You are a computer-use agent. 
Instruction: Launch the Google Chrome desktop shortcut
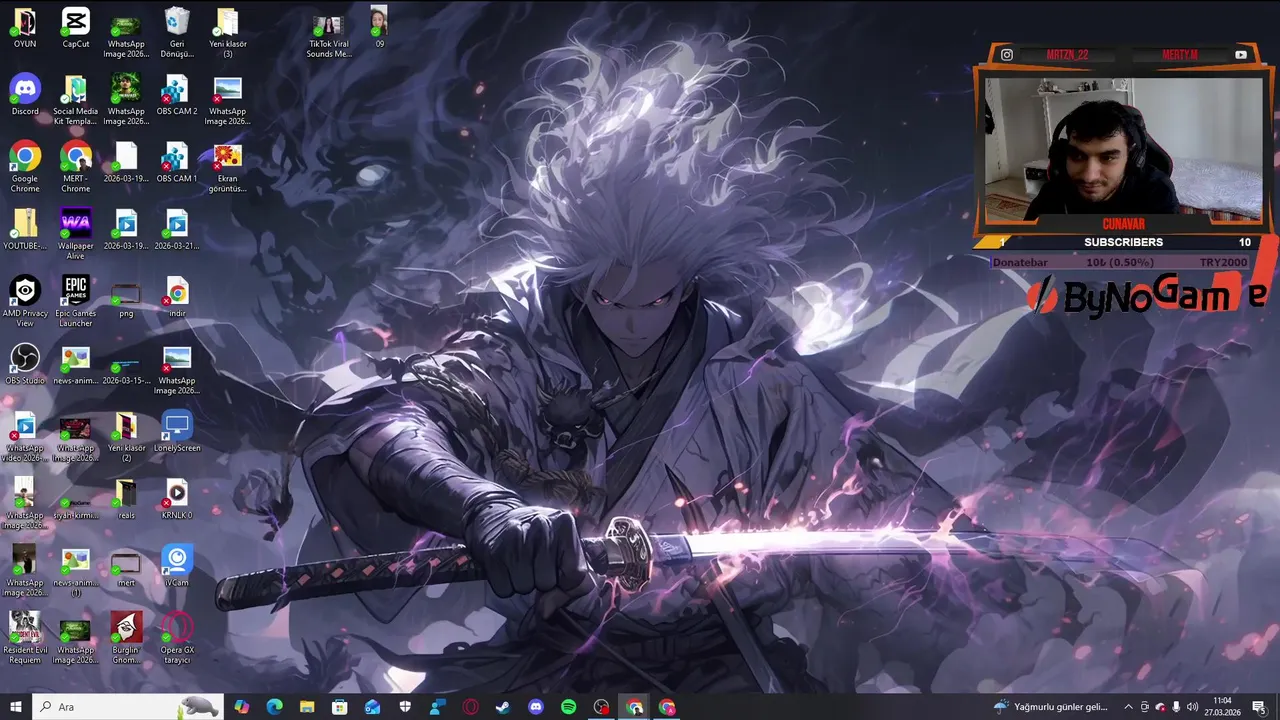point(25,167)
